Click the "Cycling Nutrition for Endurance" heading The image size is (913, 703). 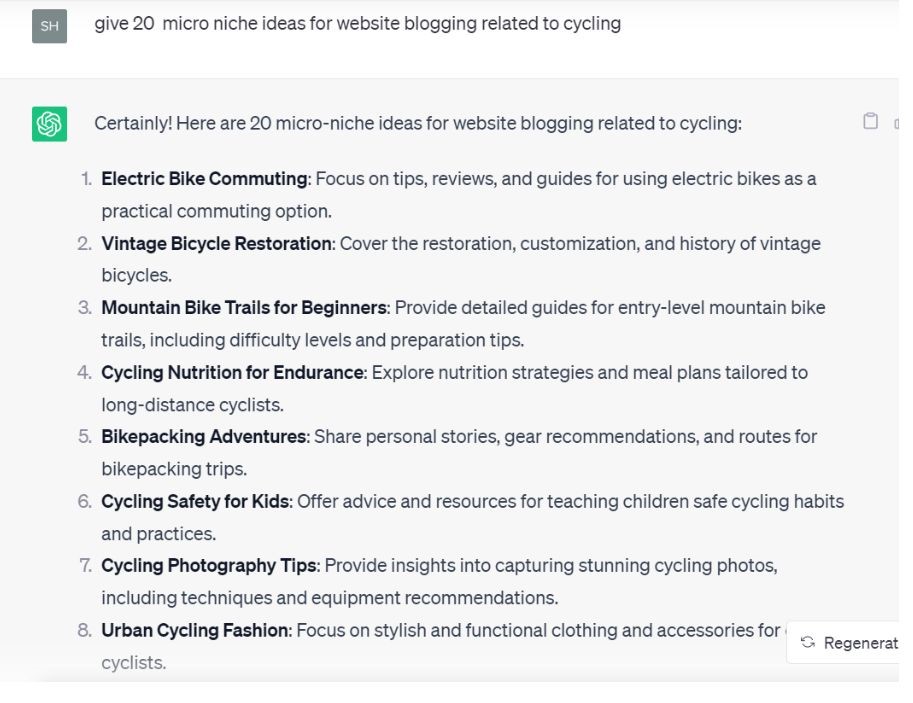(x=232, y=372)
